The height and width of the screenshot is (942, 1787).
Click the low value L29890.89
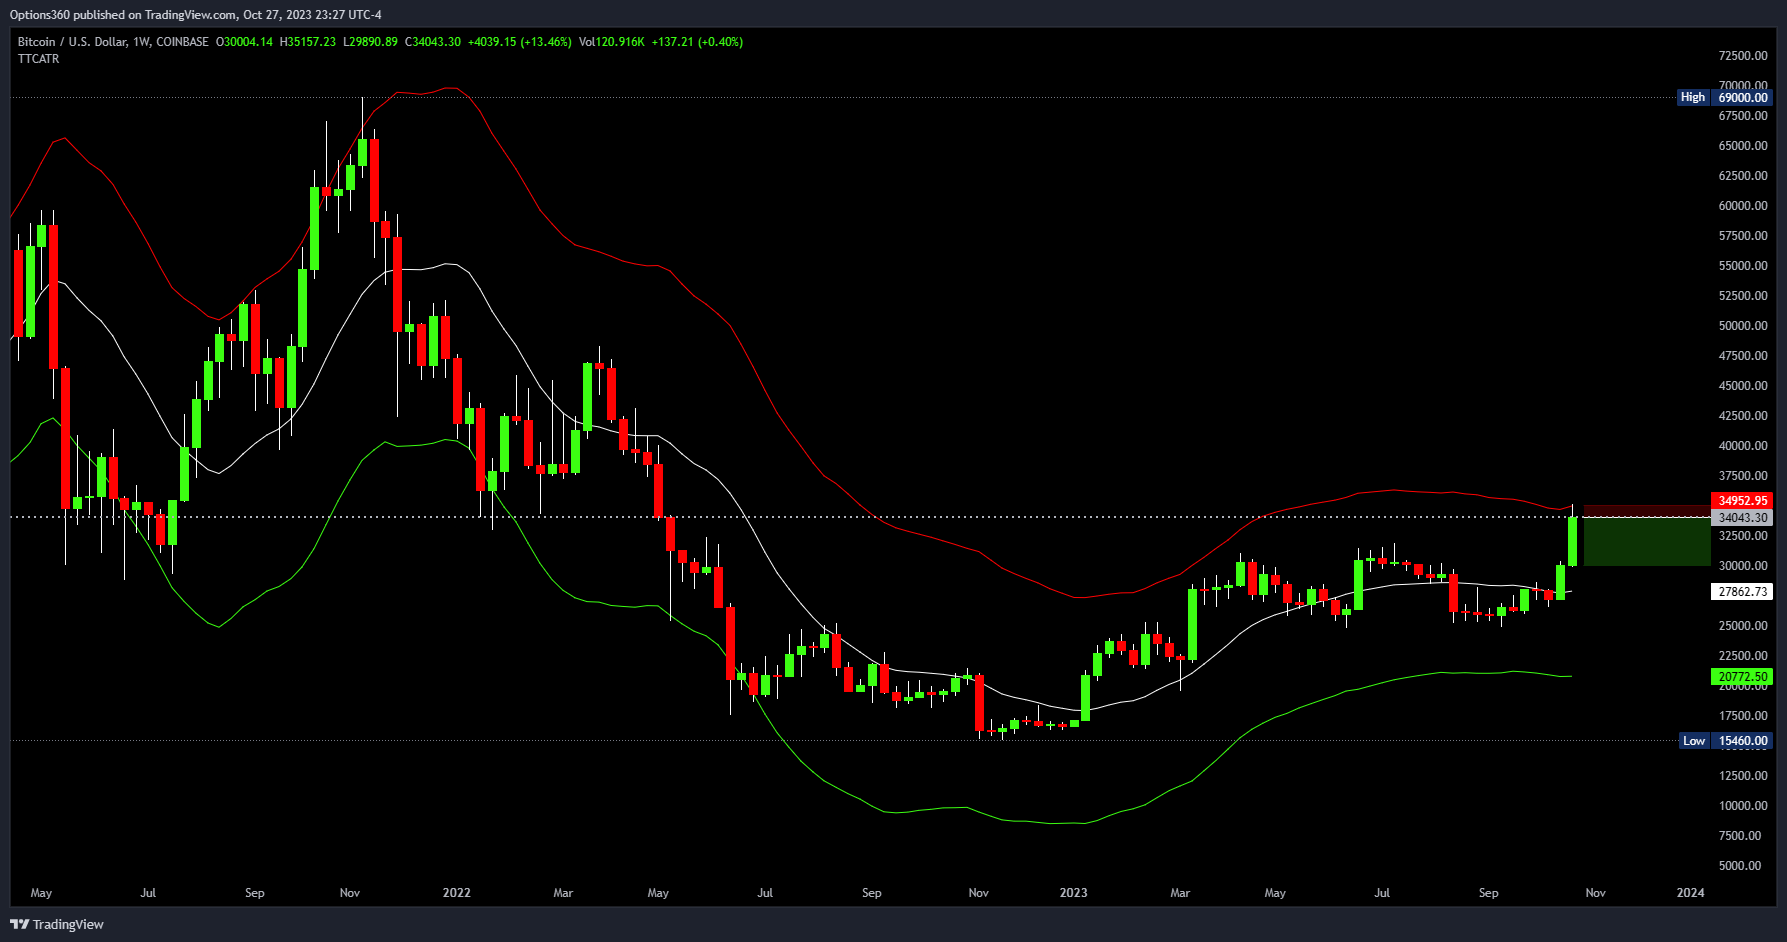[x=370, y=42]
